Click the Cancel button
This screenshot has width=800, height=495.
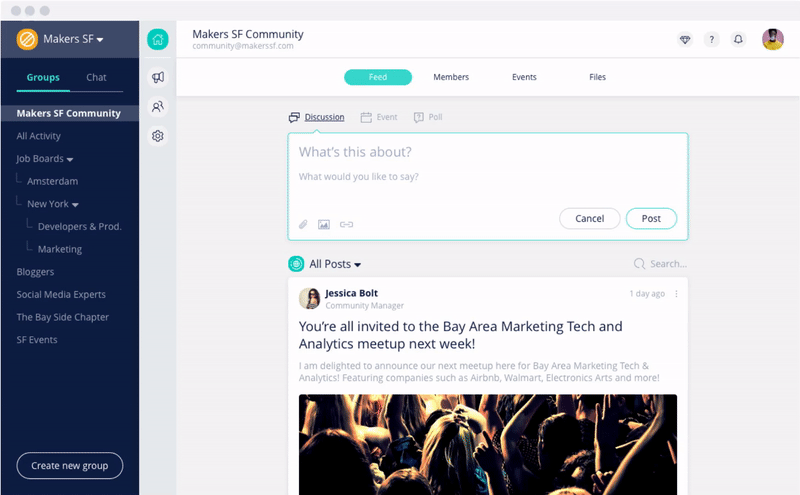590,218
